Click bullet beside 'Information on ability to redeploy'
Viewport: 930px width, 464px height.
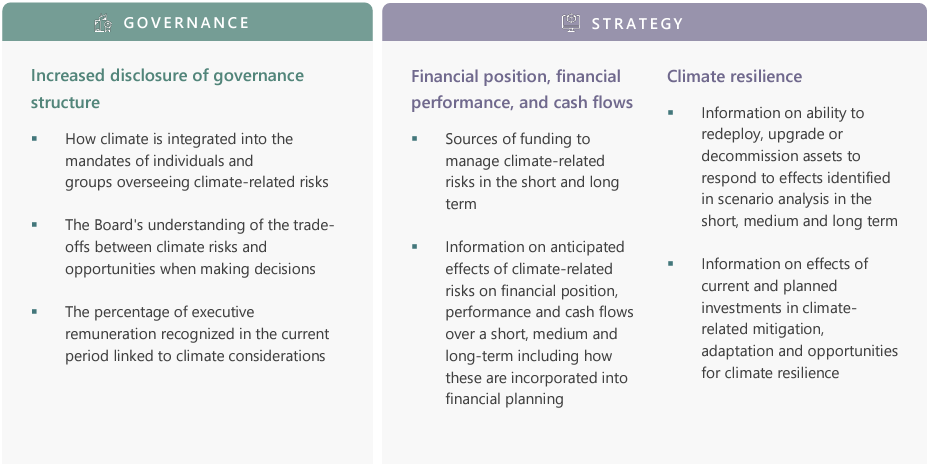coord(671,112)
